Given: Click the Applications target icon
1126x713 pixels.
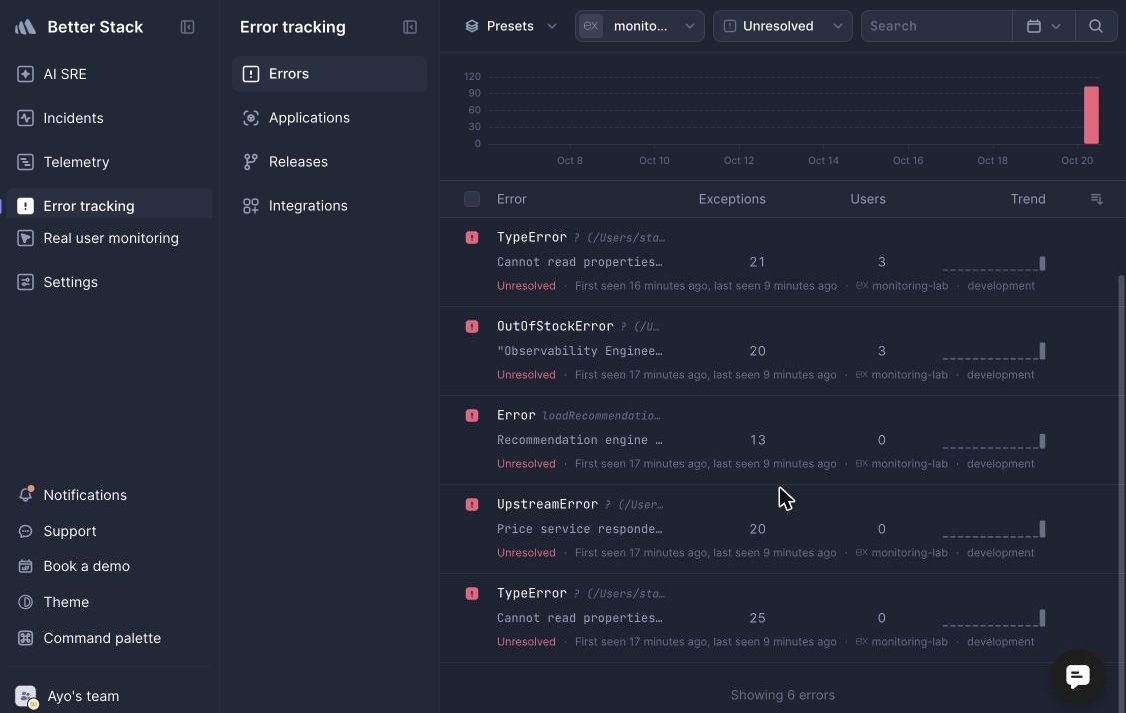Looking at the screenshot, I should 251,118.
